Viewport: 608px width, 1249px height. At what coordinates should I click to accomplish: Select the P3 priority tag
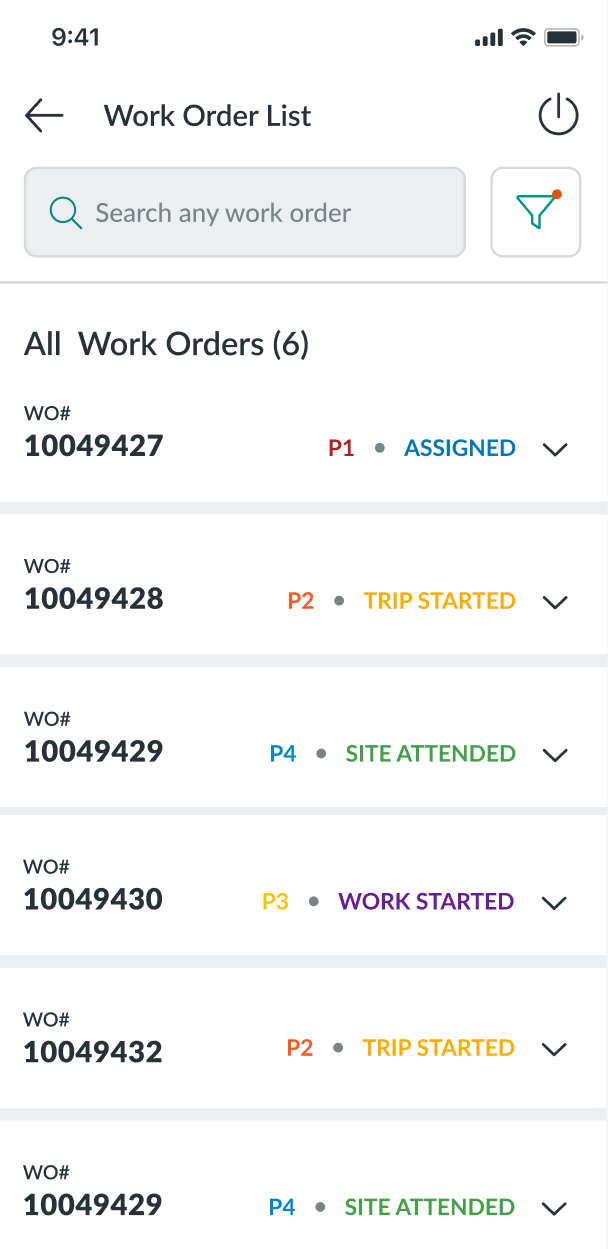(275, 902)
